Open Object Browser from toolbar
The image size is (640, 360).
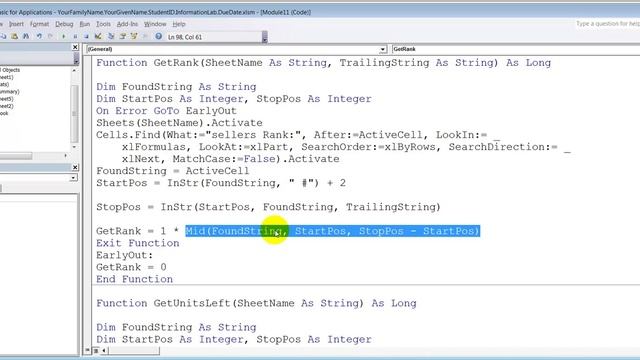133,36
